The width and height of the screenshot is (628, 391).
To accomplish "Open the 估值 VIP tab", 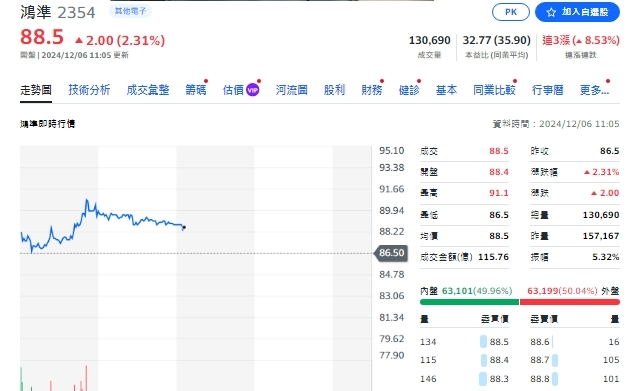I will click(x=241, y=90).
